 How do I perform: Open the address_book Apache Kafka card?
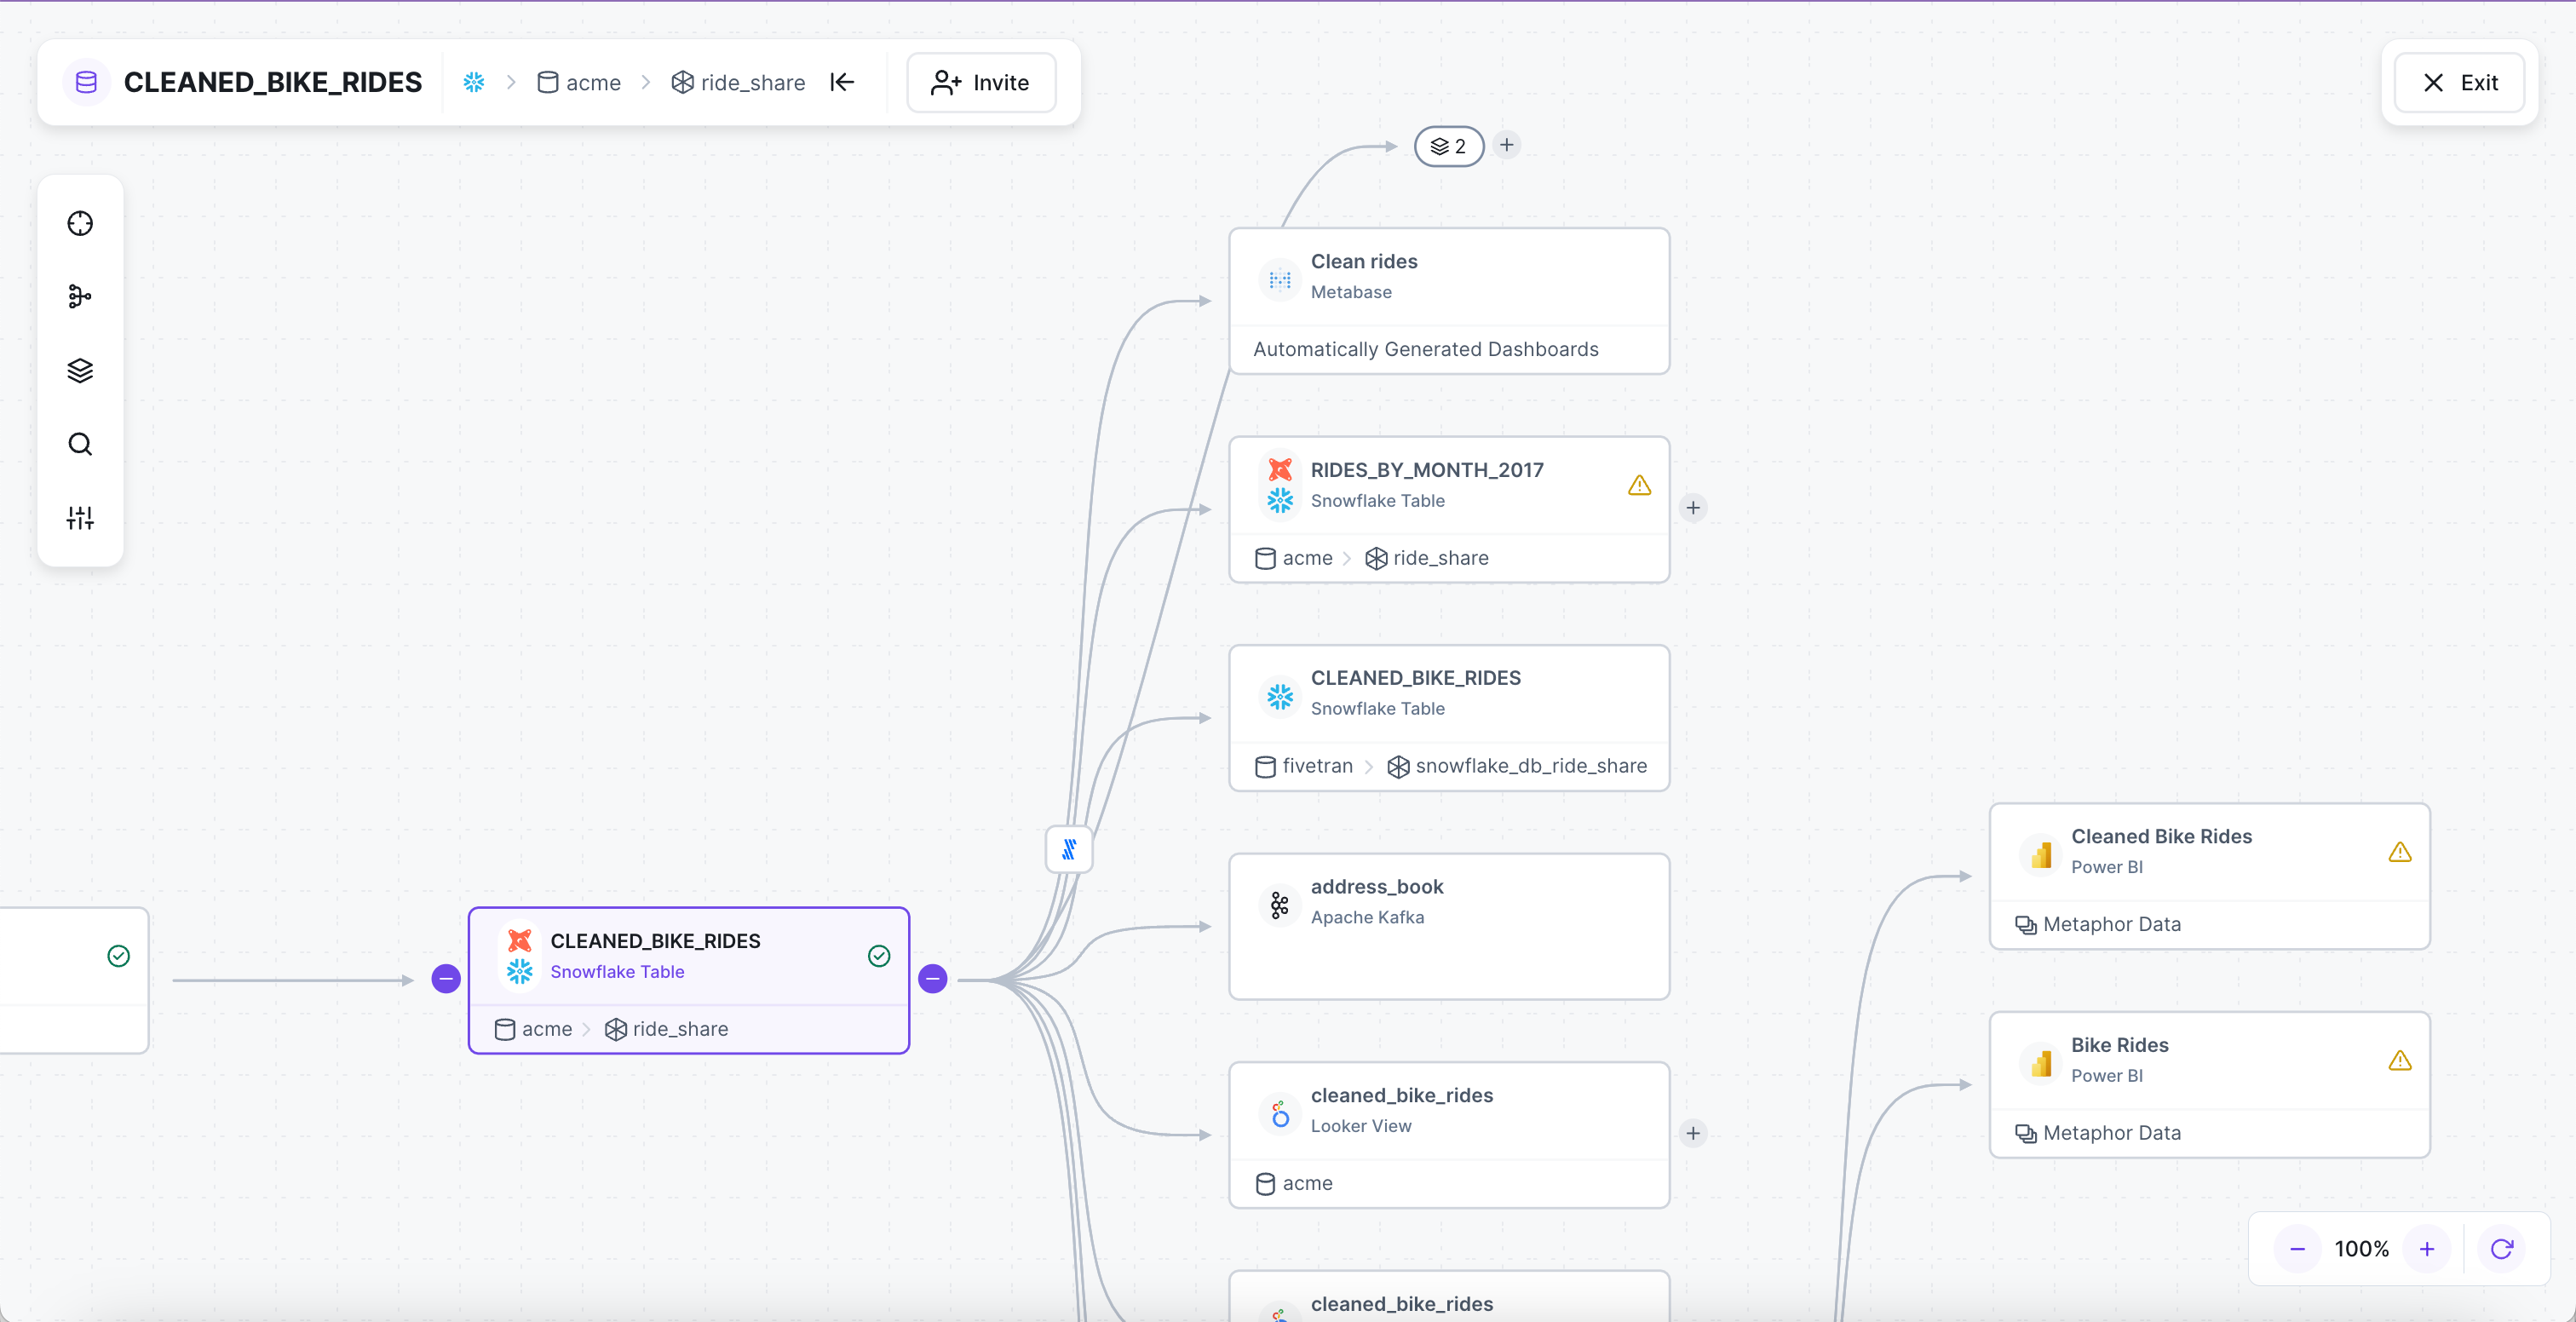tap(1449, 926)
